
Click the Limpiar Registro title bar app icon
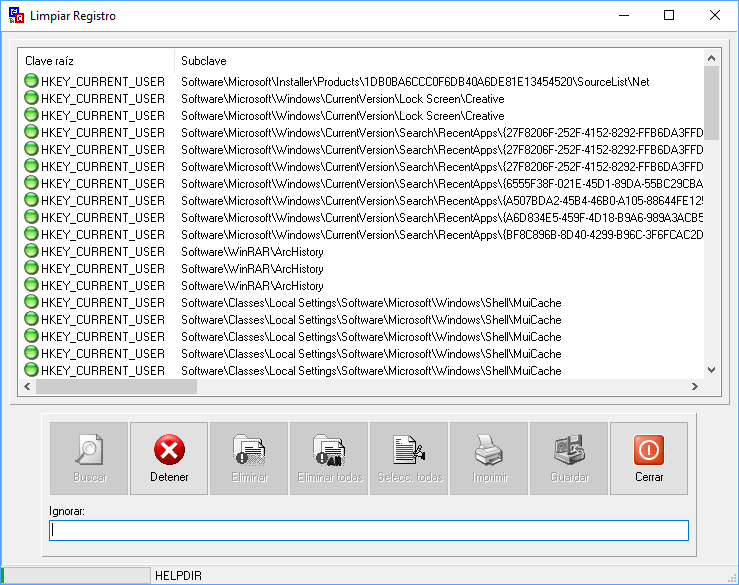pyautogui.click(x=16, y=16)
